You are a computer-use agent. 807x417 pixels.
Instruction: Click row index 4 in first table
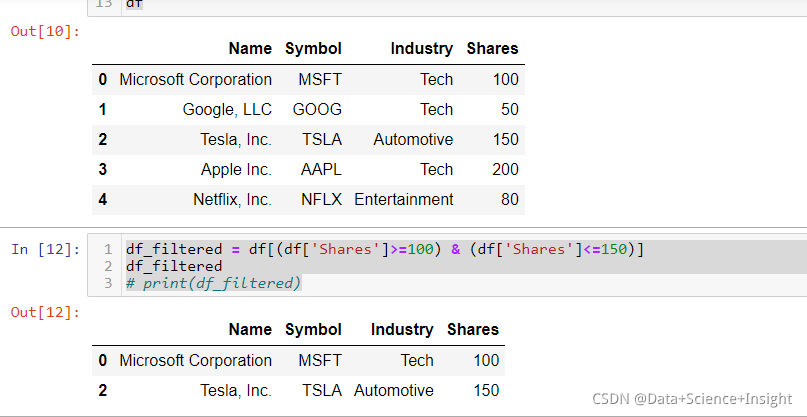102,199
